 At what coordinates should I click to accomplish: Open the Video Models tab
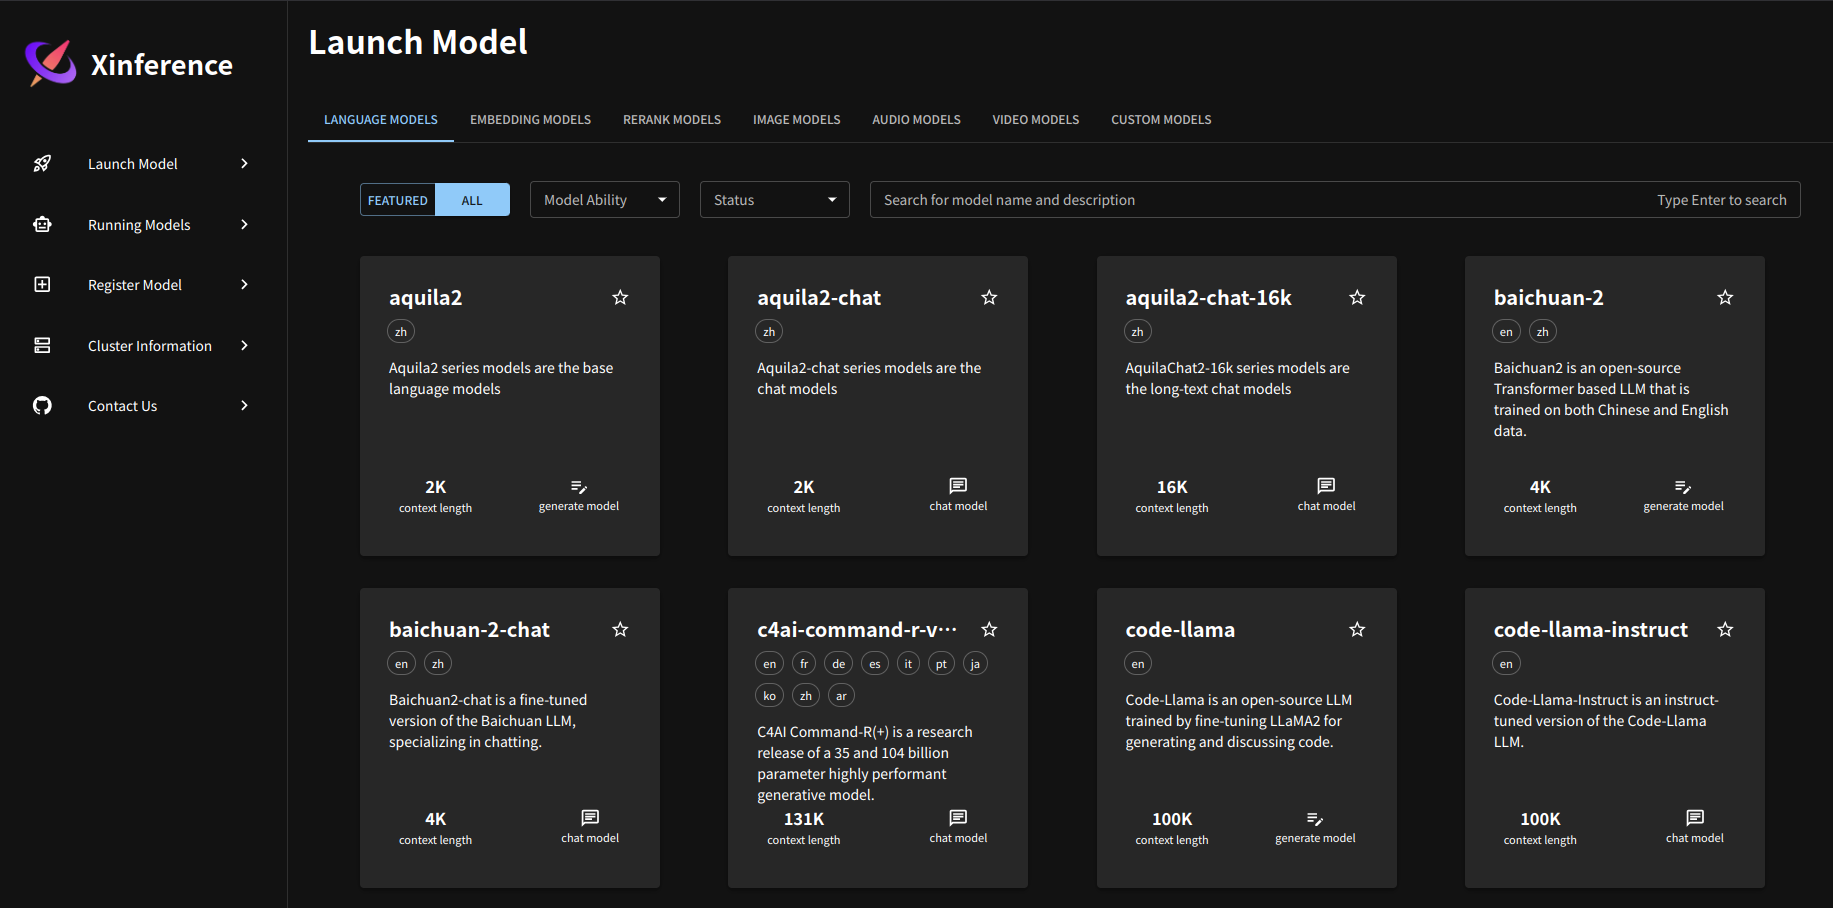[x=1035, y=120]
